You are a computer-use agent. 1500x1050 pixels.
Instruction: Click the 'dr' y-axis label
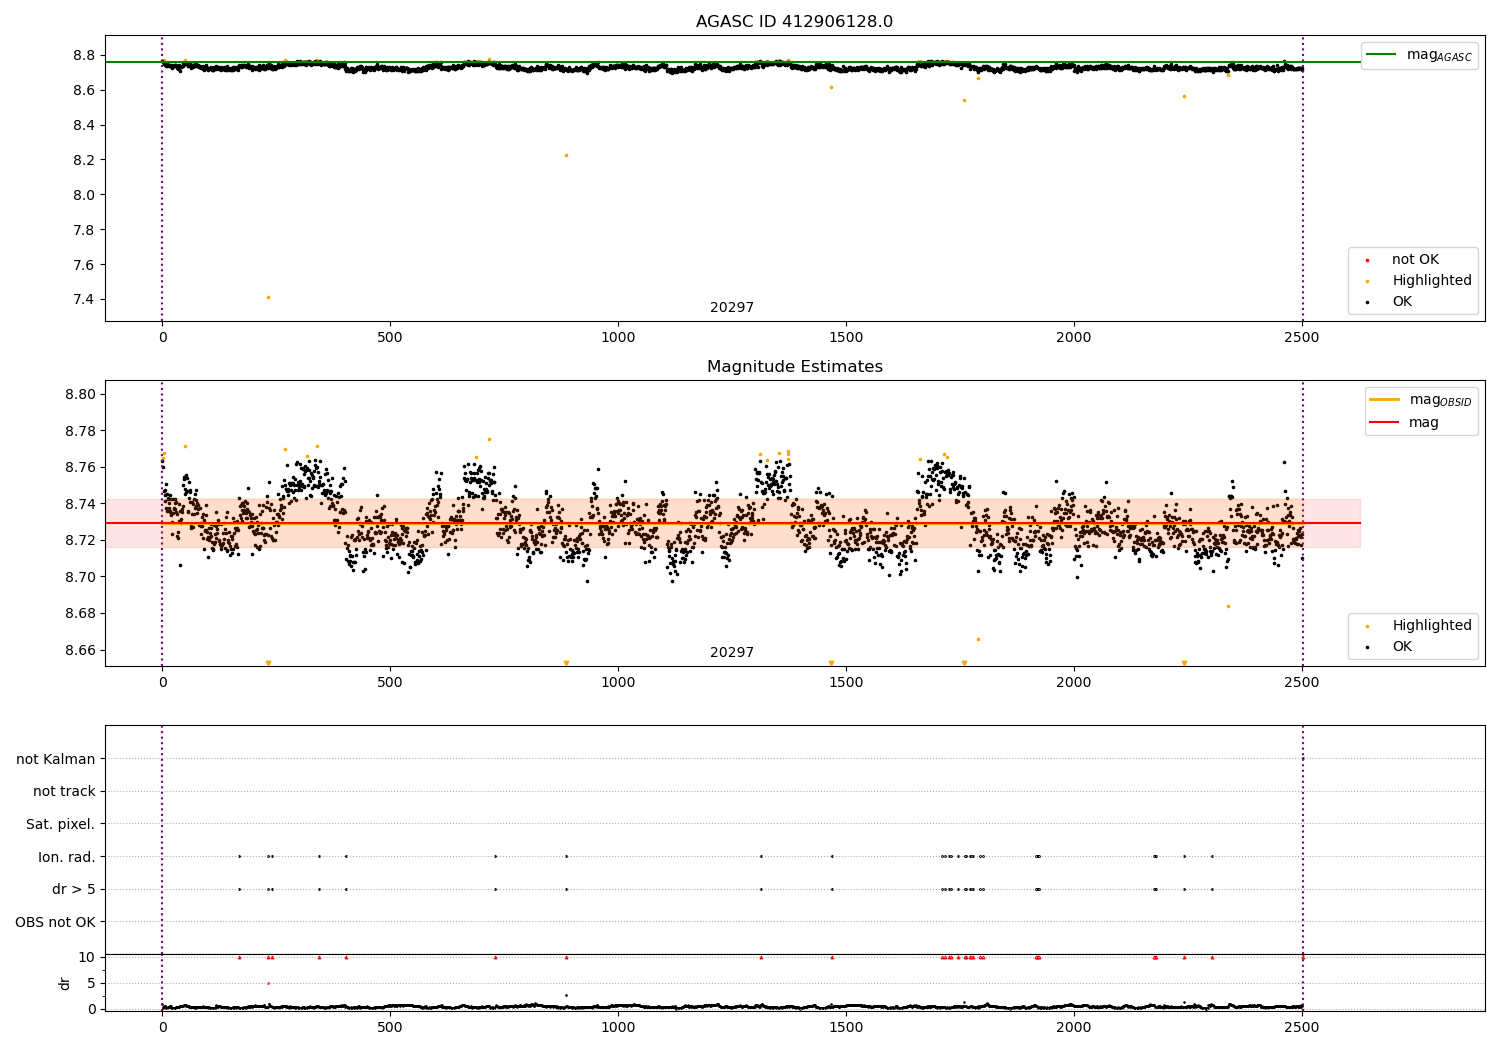pyautogui.click(x=65, y=983)
